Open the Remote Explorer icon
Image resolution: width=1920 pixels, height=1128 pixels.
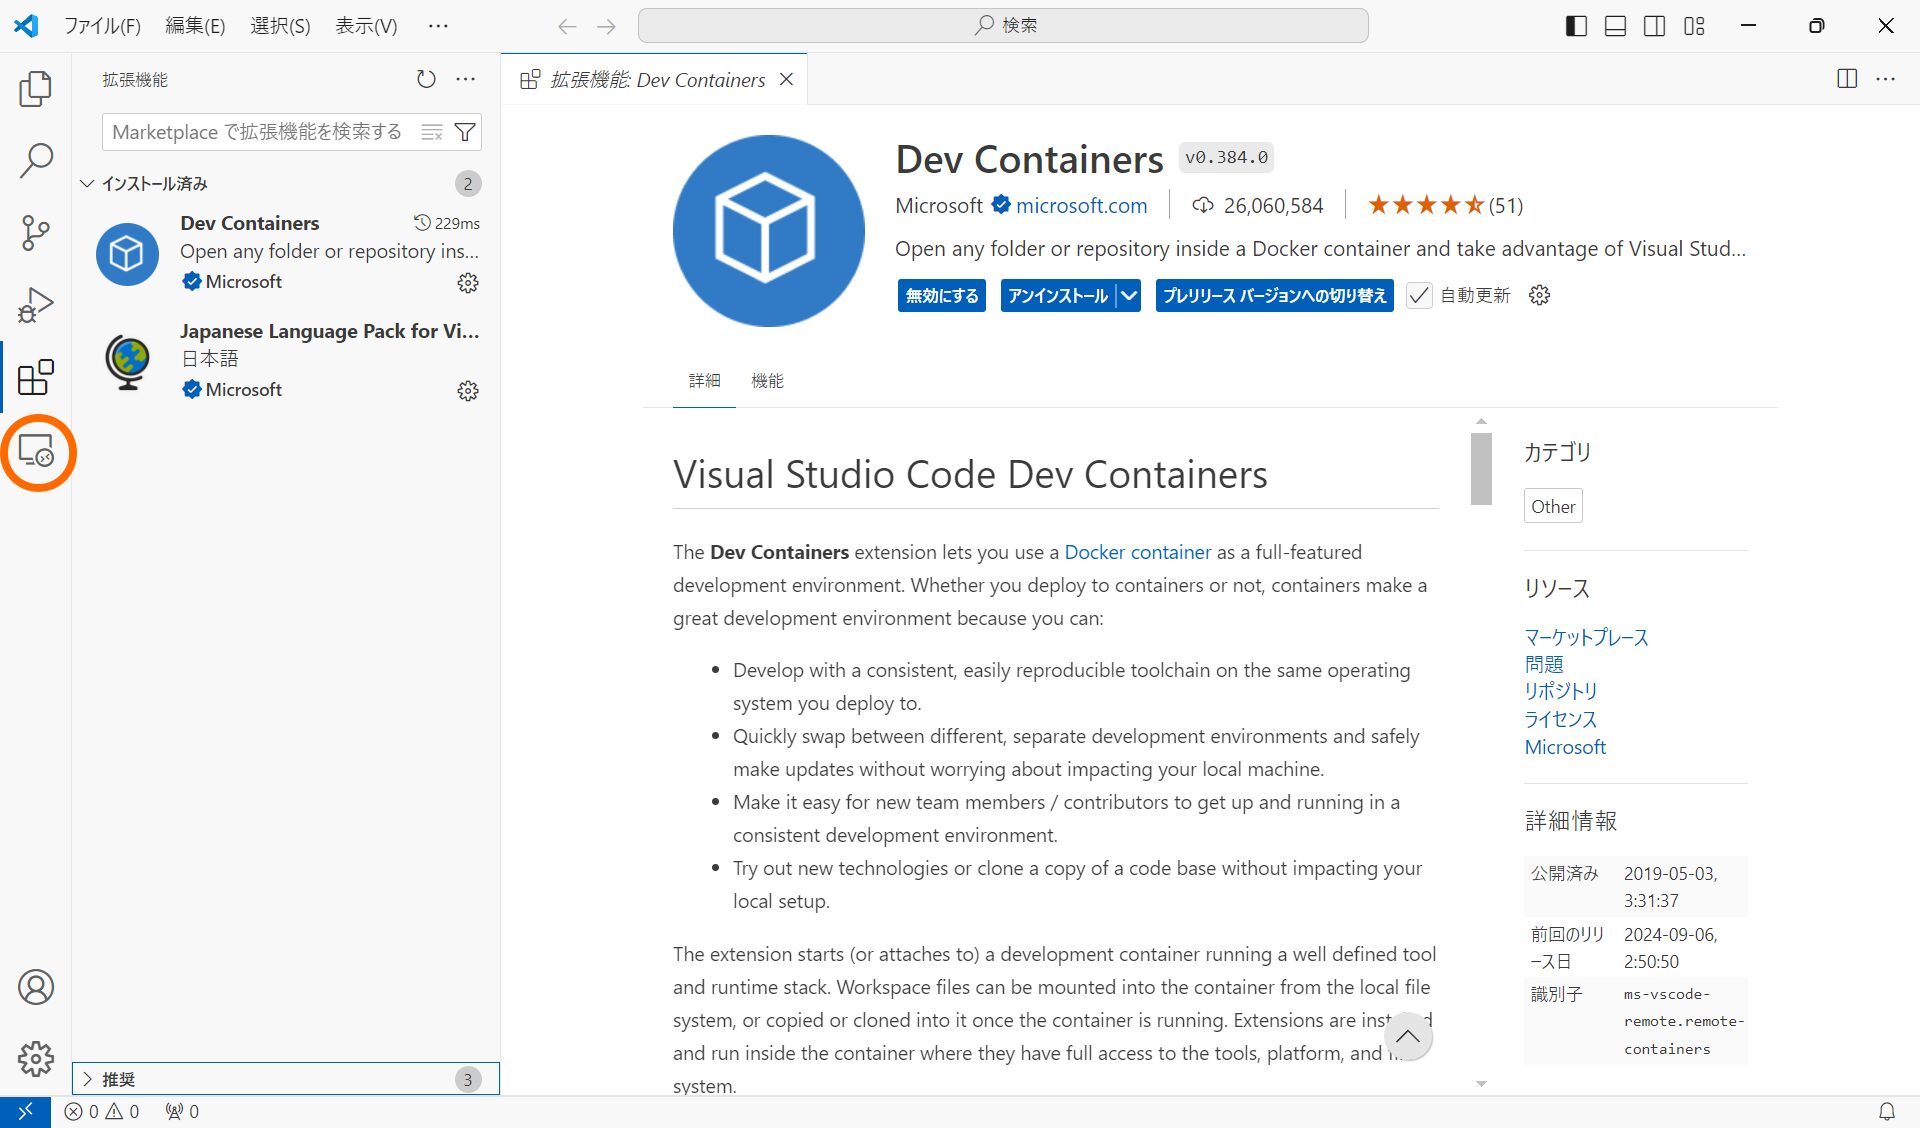(37, 453)
